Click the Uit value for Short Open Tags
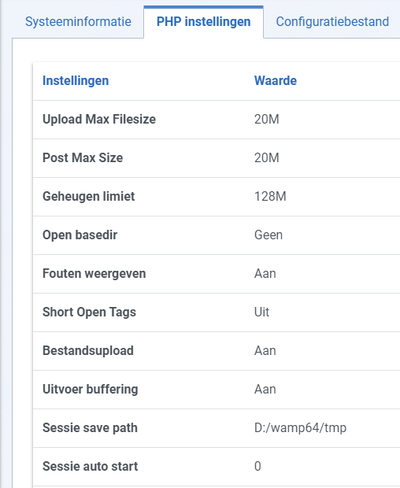This screenshot has width=400, height=488. tap(262, 312)
